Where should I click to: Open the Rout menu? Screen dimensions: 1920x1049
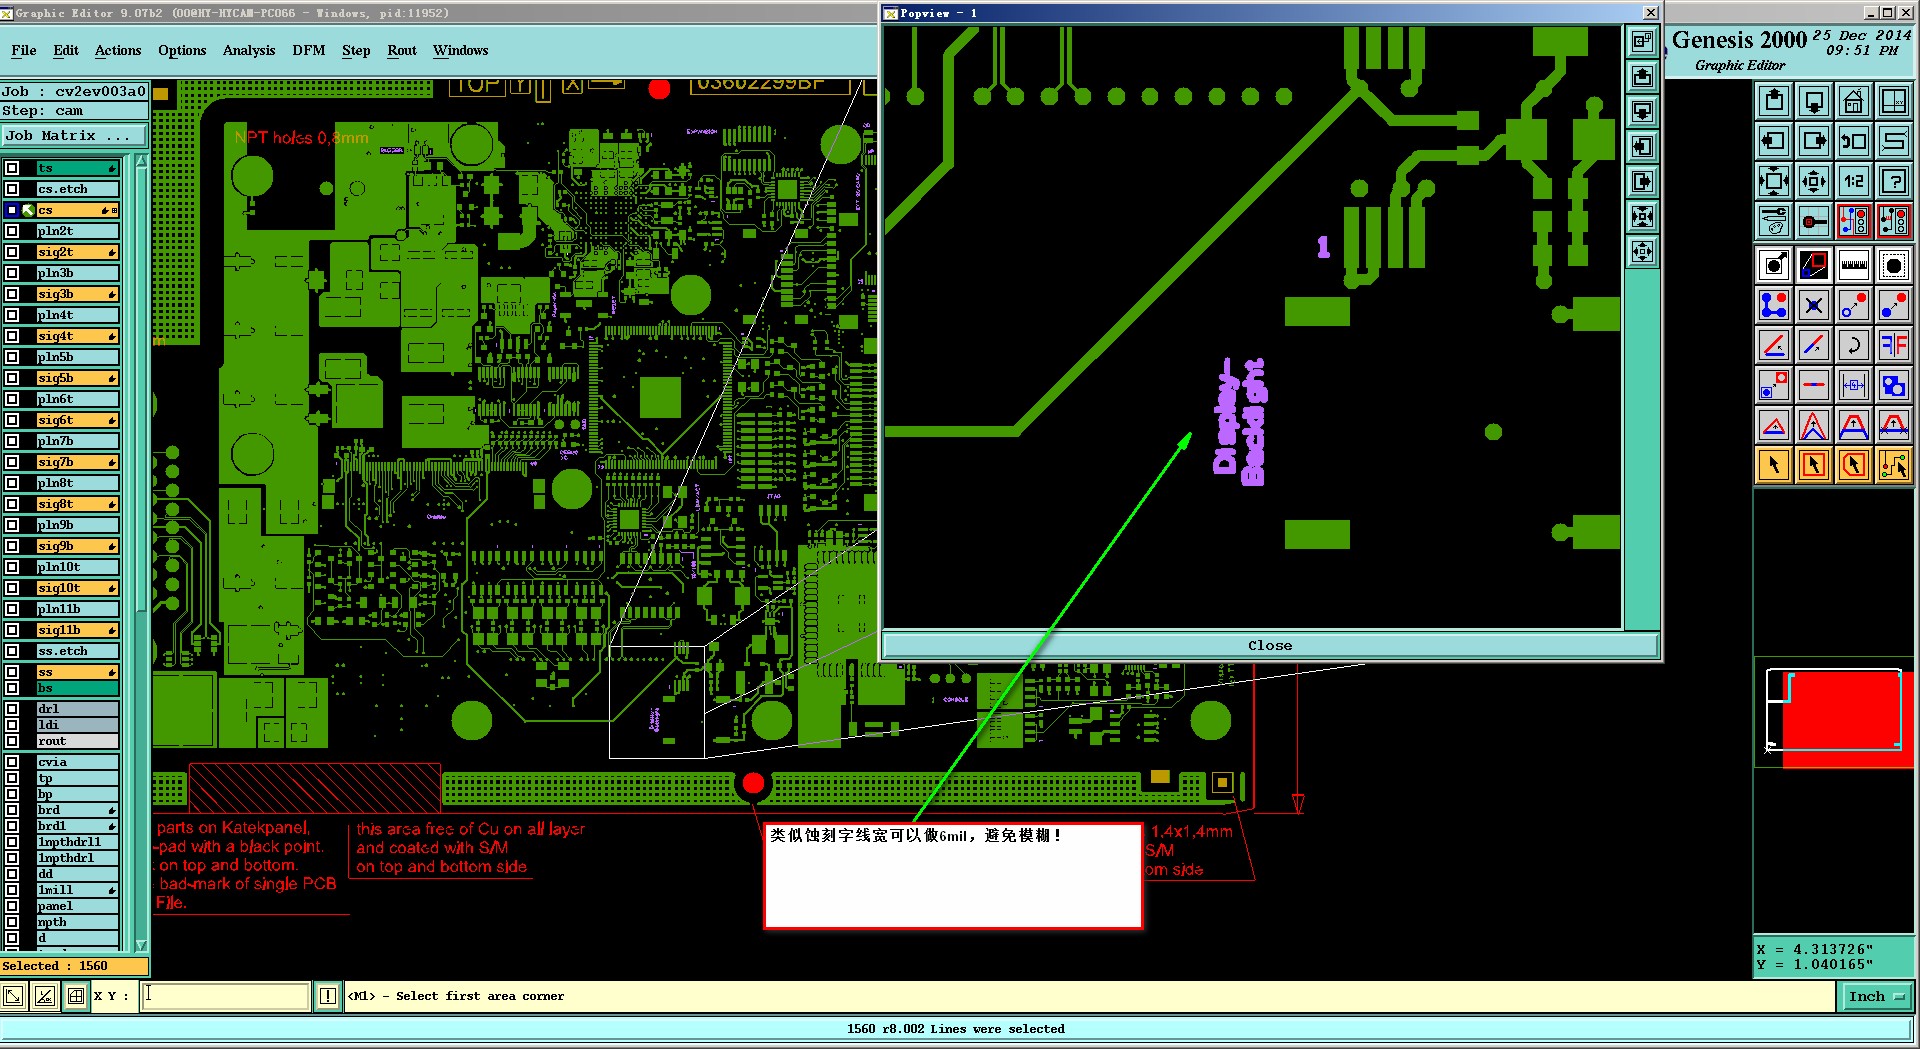pyautogui.click(x=402, y=50)
